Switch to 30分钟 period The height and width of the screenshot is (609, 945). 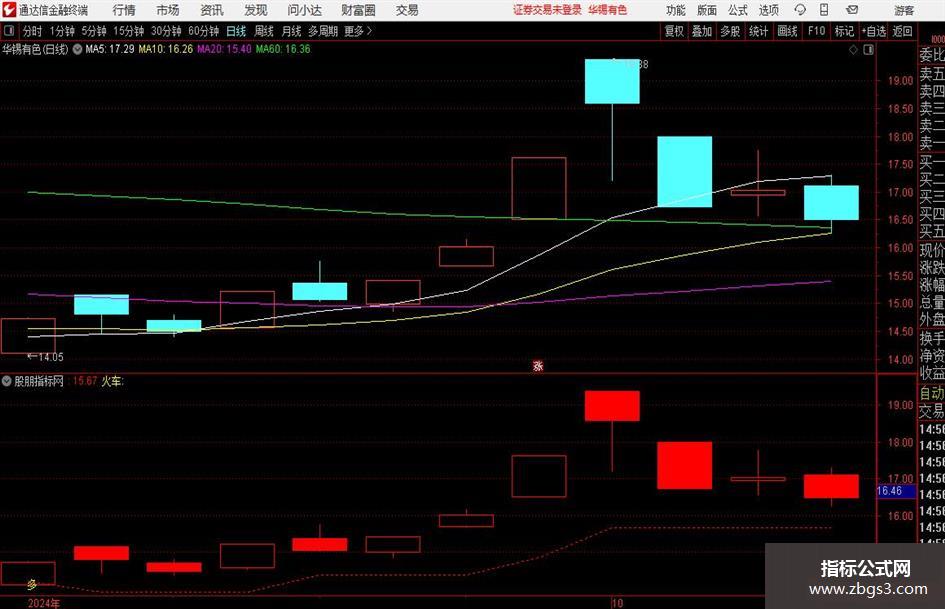[166, 31]
